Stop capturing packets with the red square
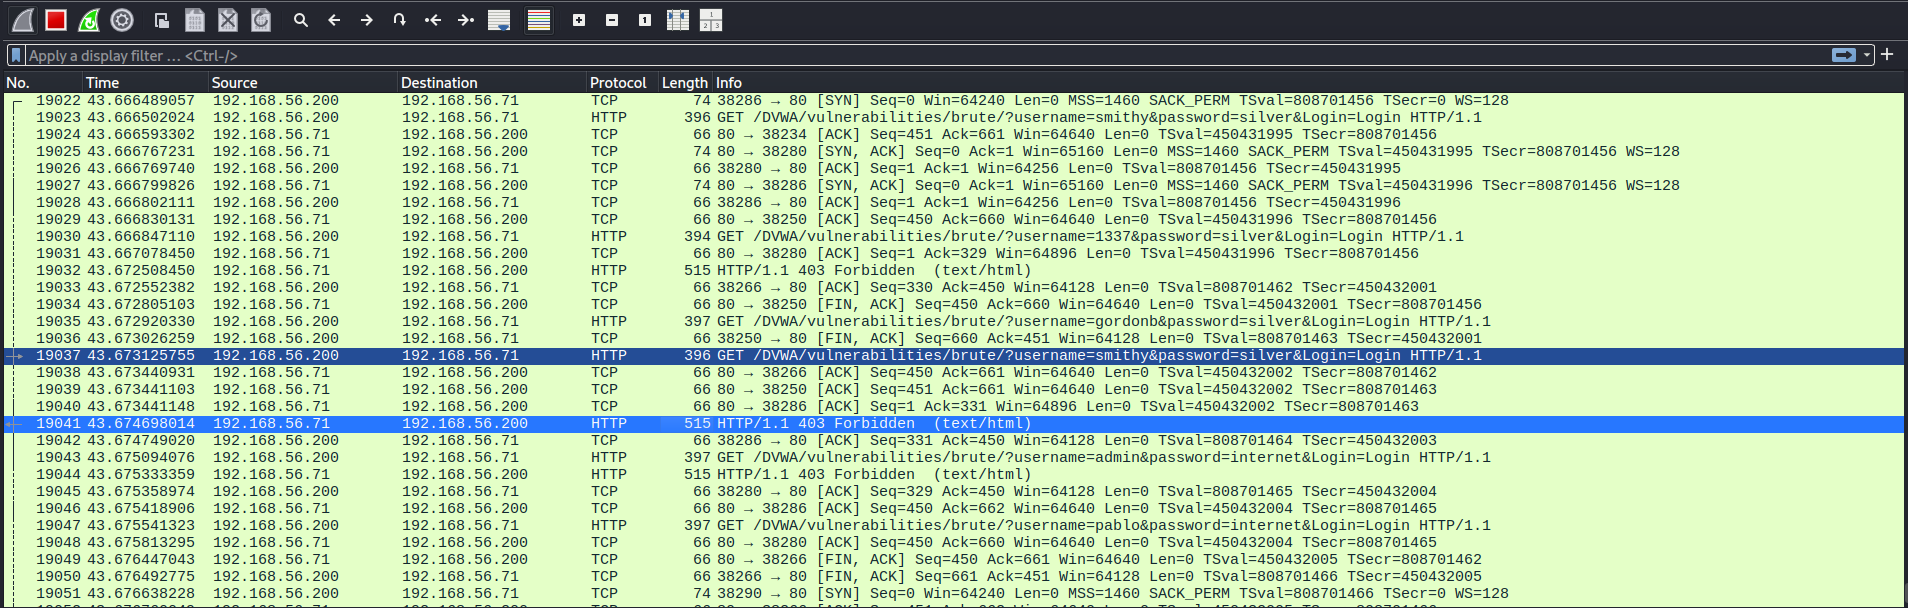The height and width of the screenshot is (608, 1908). pyautogui.click(x=56, y=20)
